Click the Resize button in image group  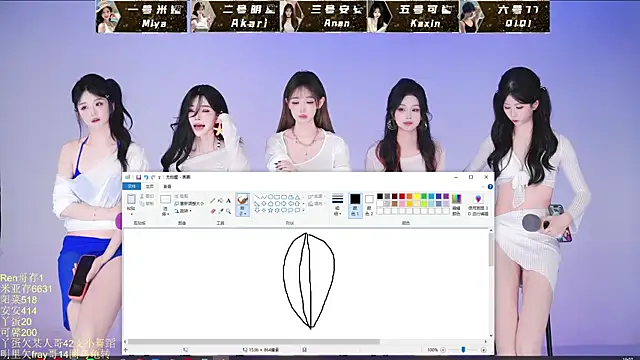(189, 204)
